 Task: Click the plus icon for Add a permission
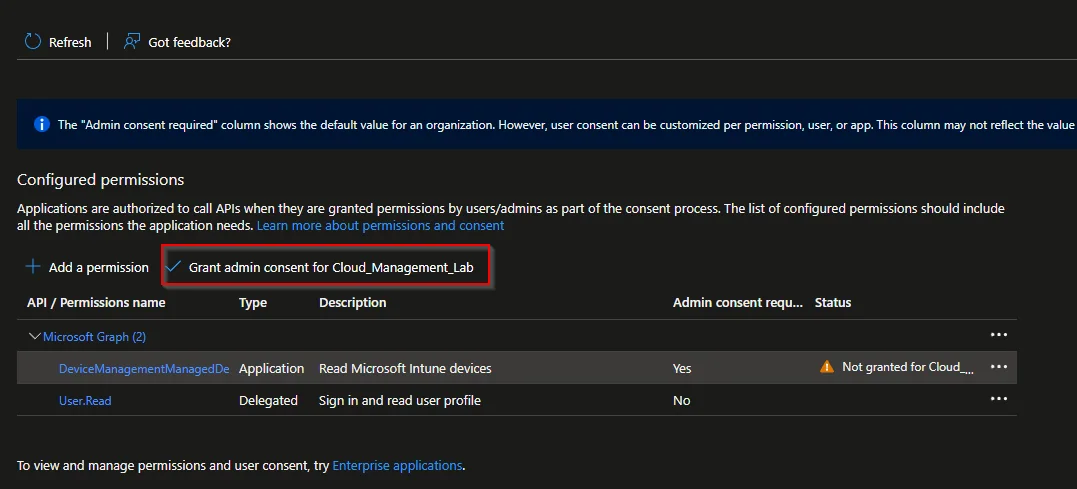(x=32, y=266)
